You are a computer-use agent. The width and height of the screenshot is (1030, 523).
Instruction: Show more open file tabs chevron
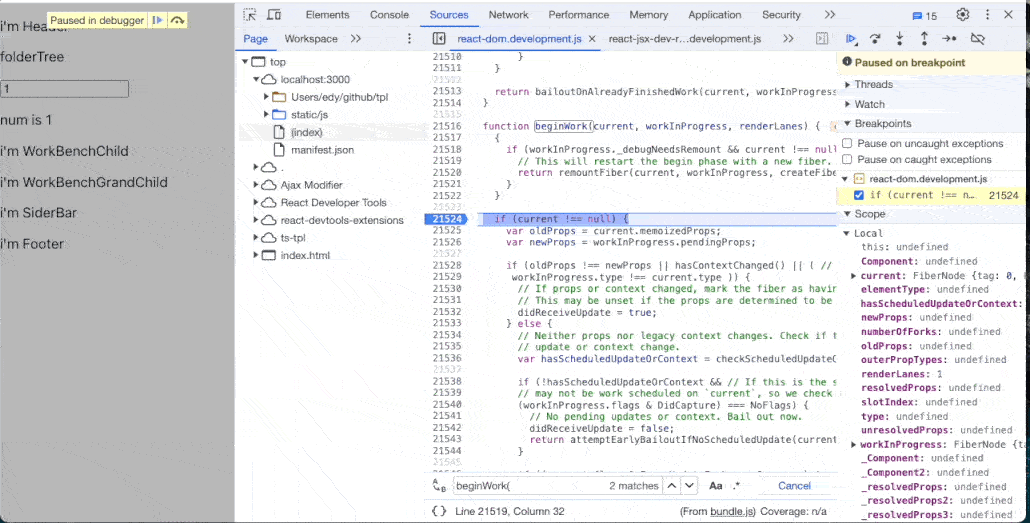(x=788, y=39)
